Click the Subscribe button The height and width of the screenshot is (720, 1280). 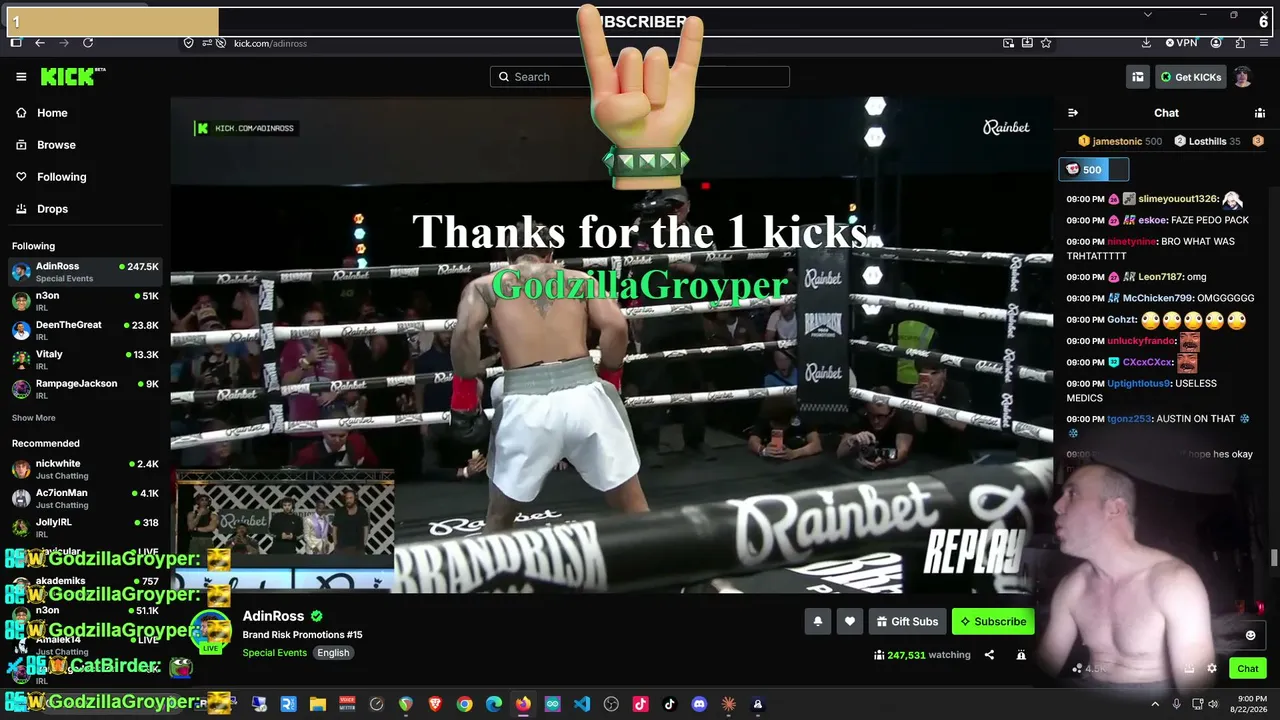(993, 622)
